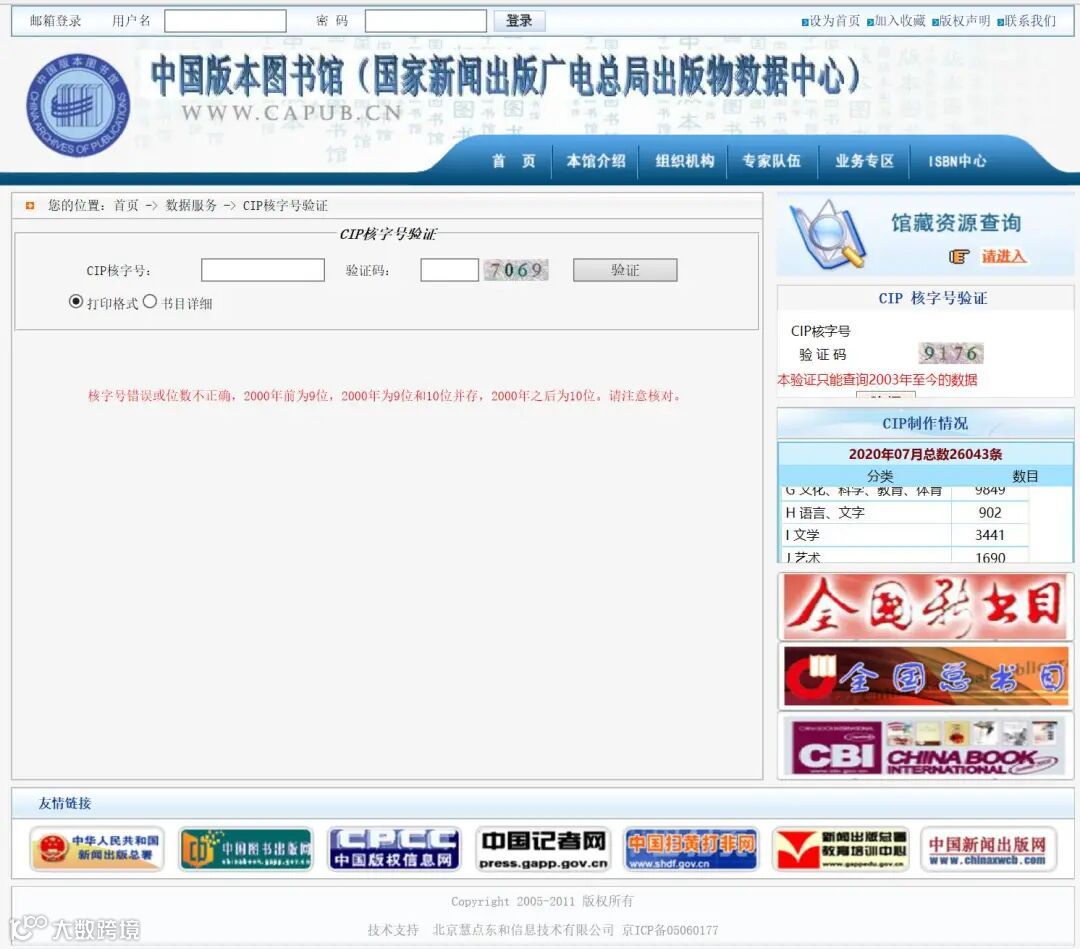Click the 友情链接 section heading

[x=65, y=803]
